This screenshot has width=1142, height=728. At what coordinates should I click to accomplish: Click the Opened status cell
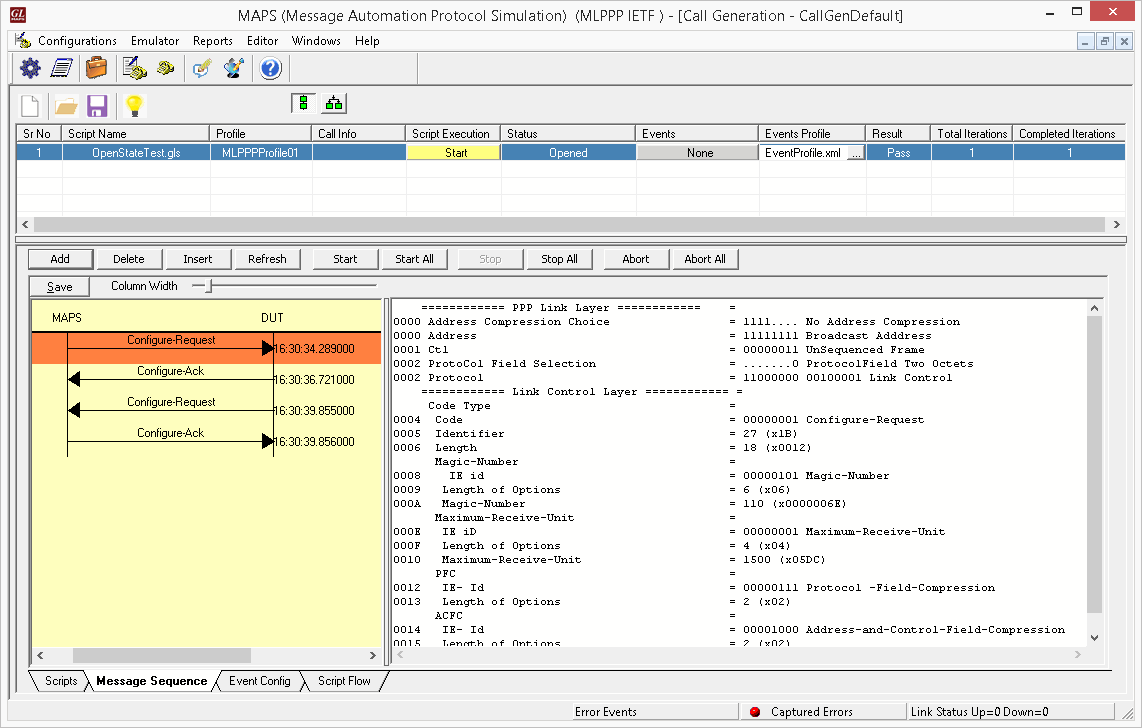pos(568,153)
